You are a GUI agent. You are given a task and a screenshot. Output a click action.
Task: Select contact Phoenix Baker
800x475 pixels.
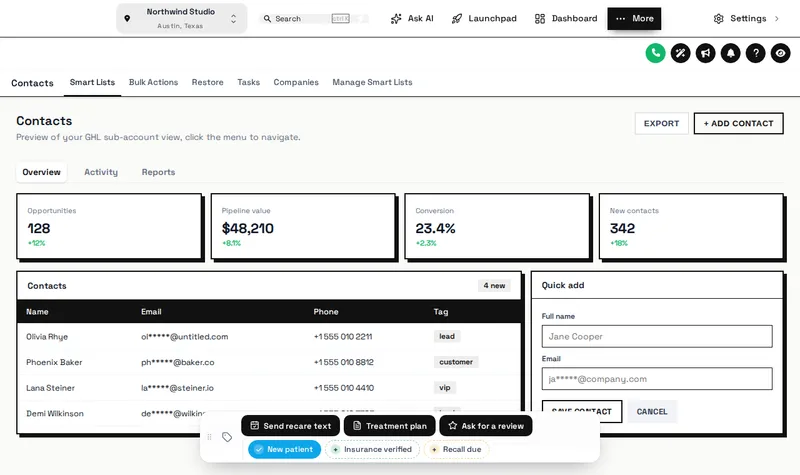pyautogui.click(x=54, y=362)
